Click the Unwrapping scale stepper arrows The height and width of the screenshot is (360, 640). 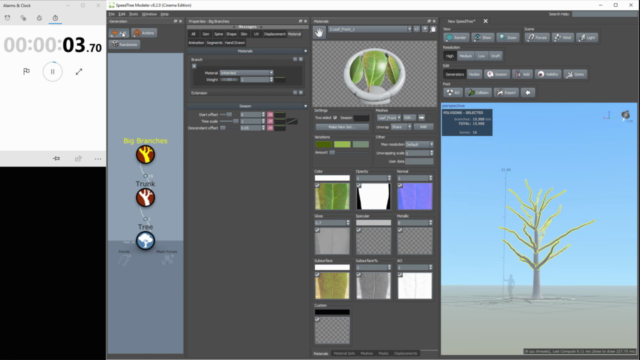click(431, 153)
